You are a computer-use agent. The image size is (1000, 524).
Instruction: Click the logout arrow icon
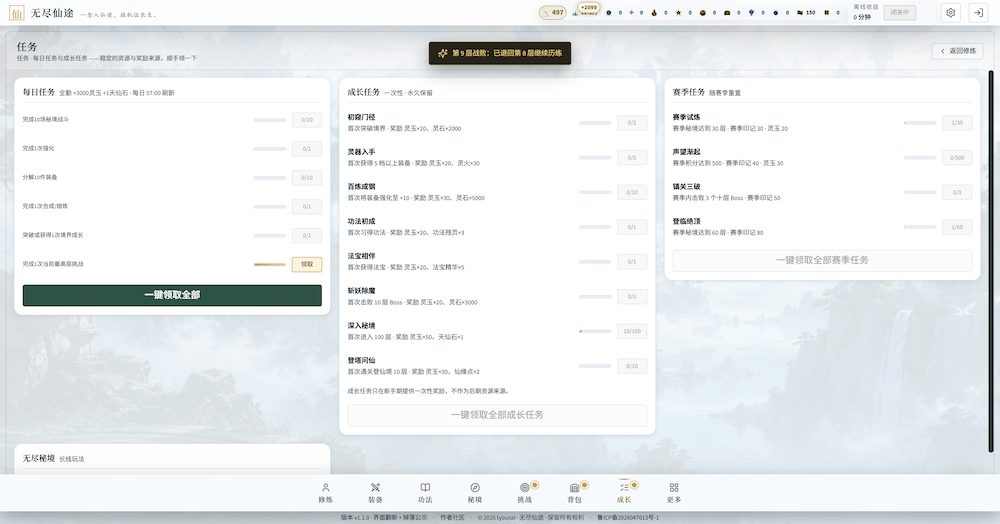(978, 13)
